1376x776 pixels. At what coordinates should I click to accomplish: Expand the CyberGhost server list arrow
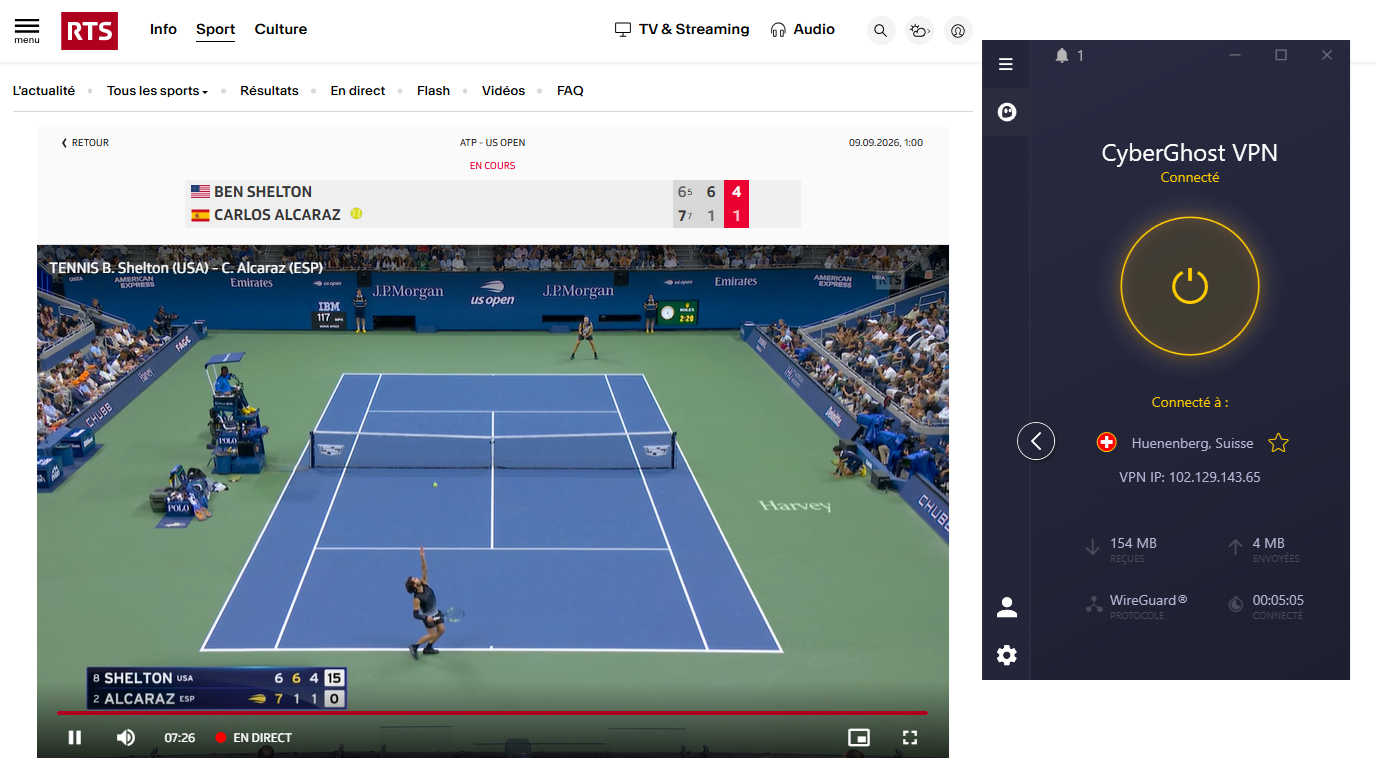pos(1036,441)
